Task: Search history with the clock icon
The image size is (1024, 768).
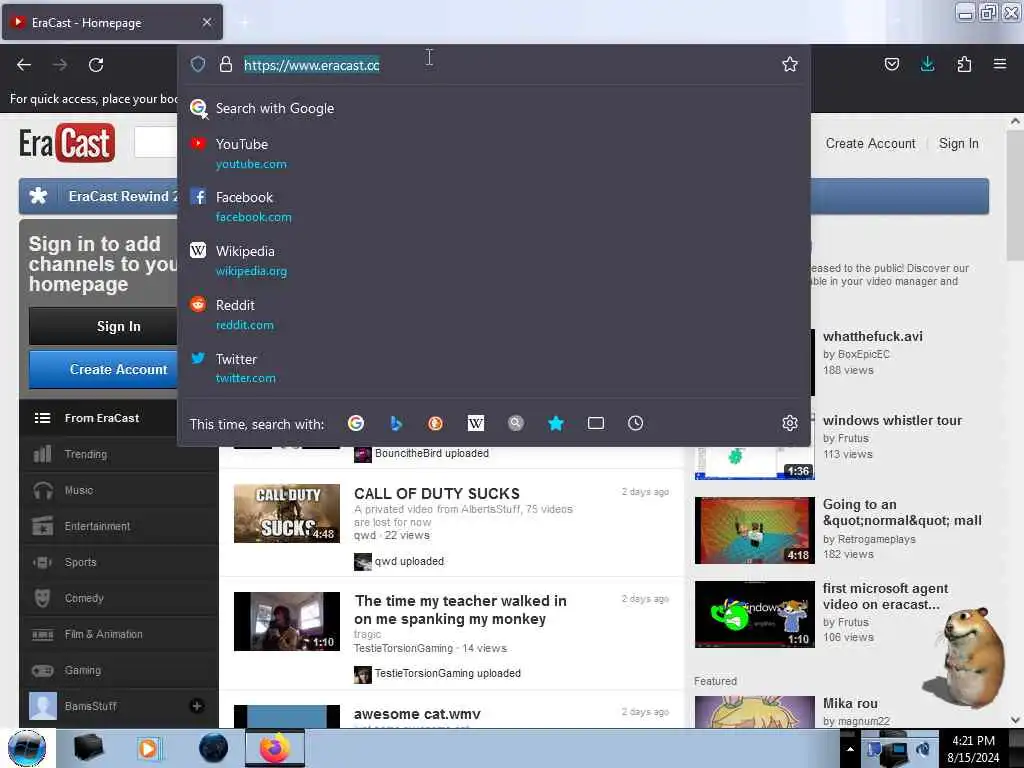Action: [635, 423]
